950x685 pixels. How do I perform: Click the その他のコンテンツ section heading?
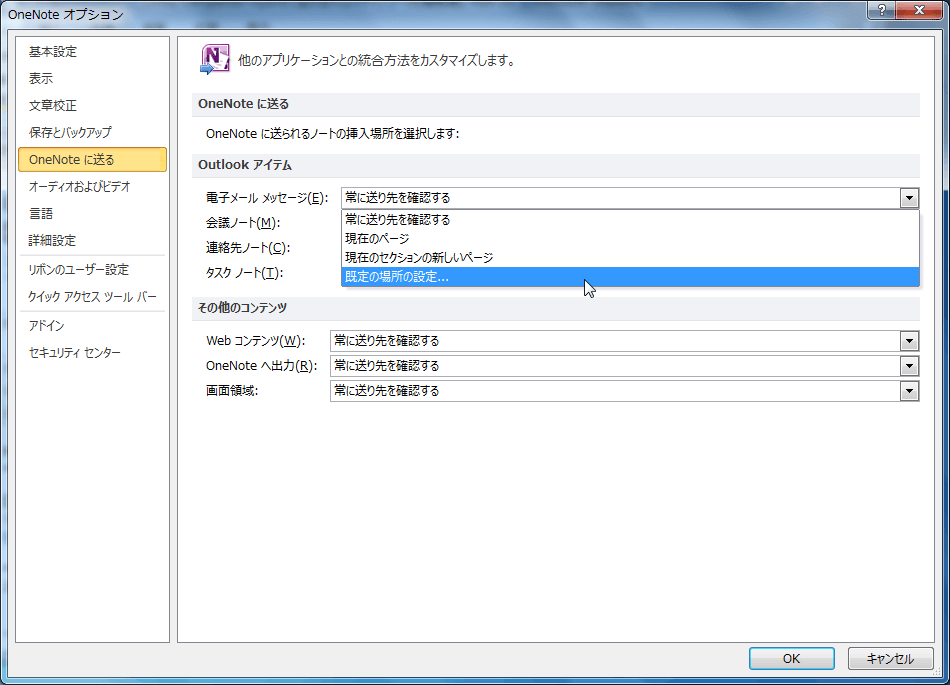click(x=242, y=308)
